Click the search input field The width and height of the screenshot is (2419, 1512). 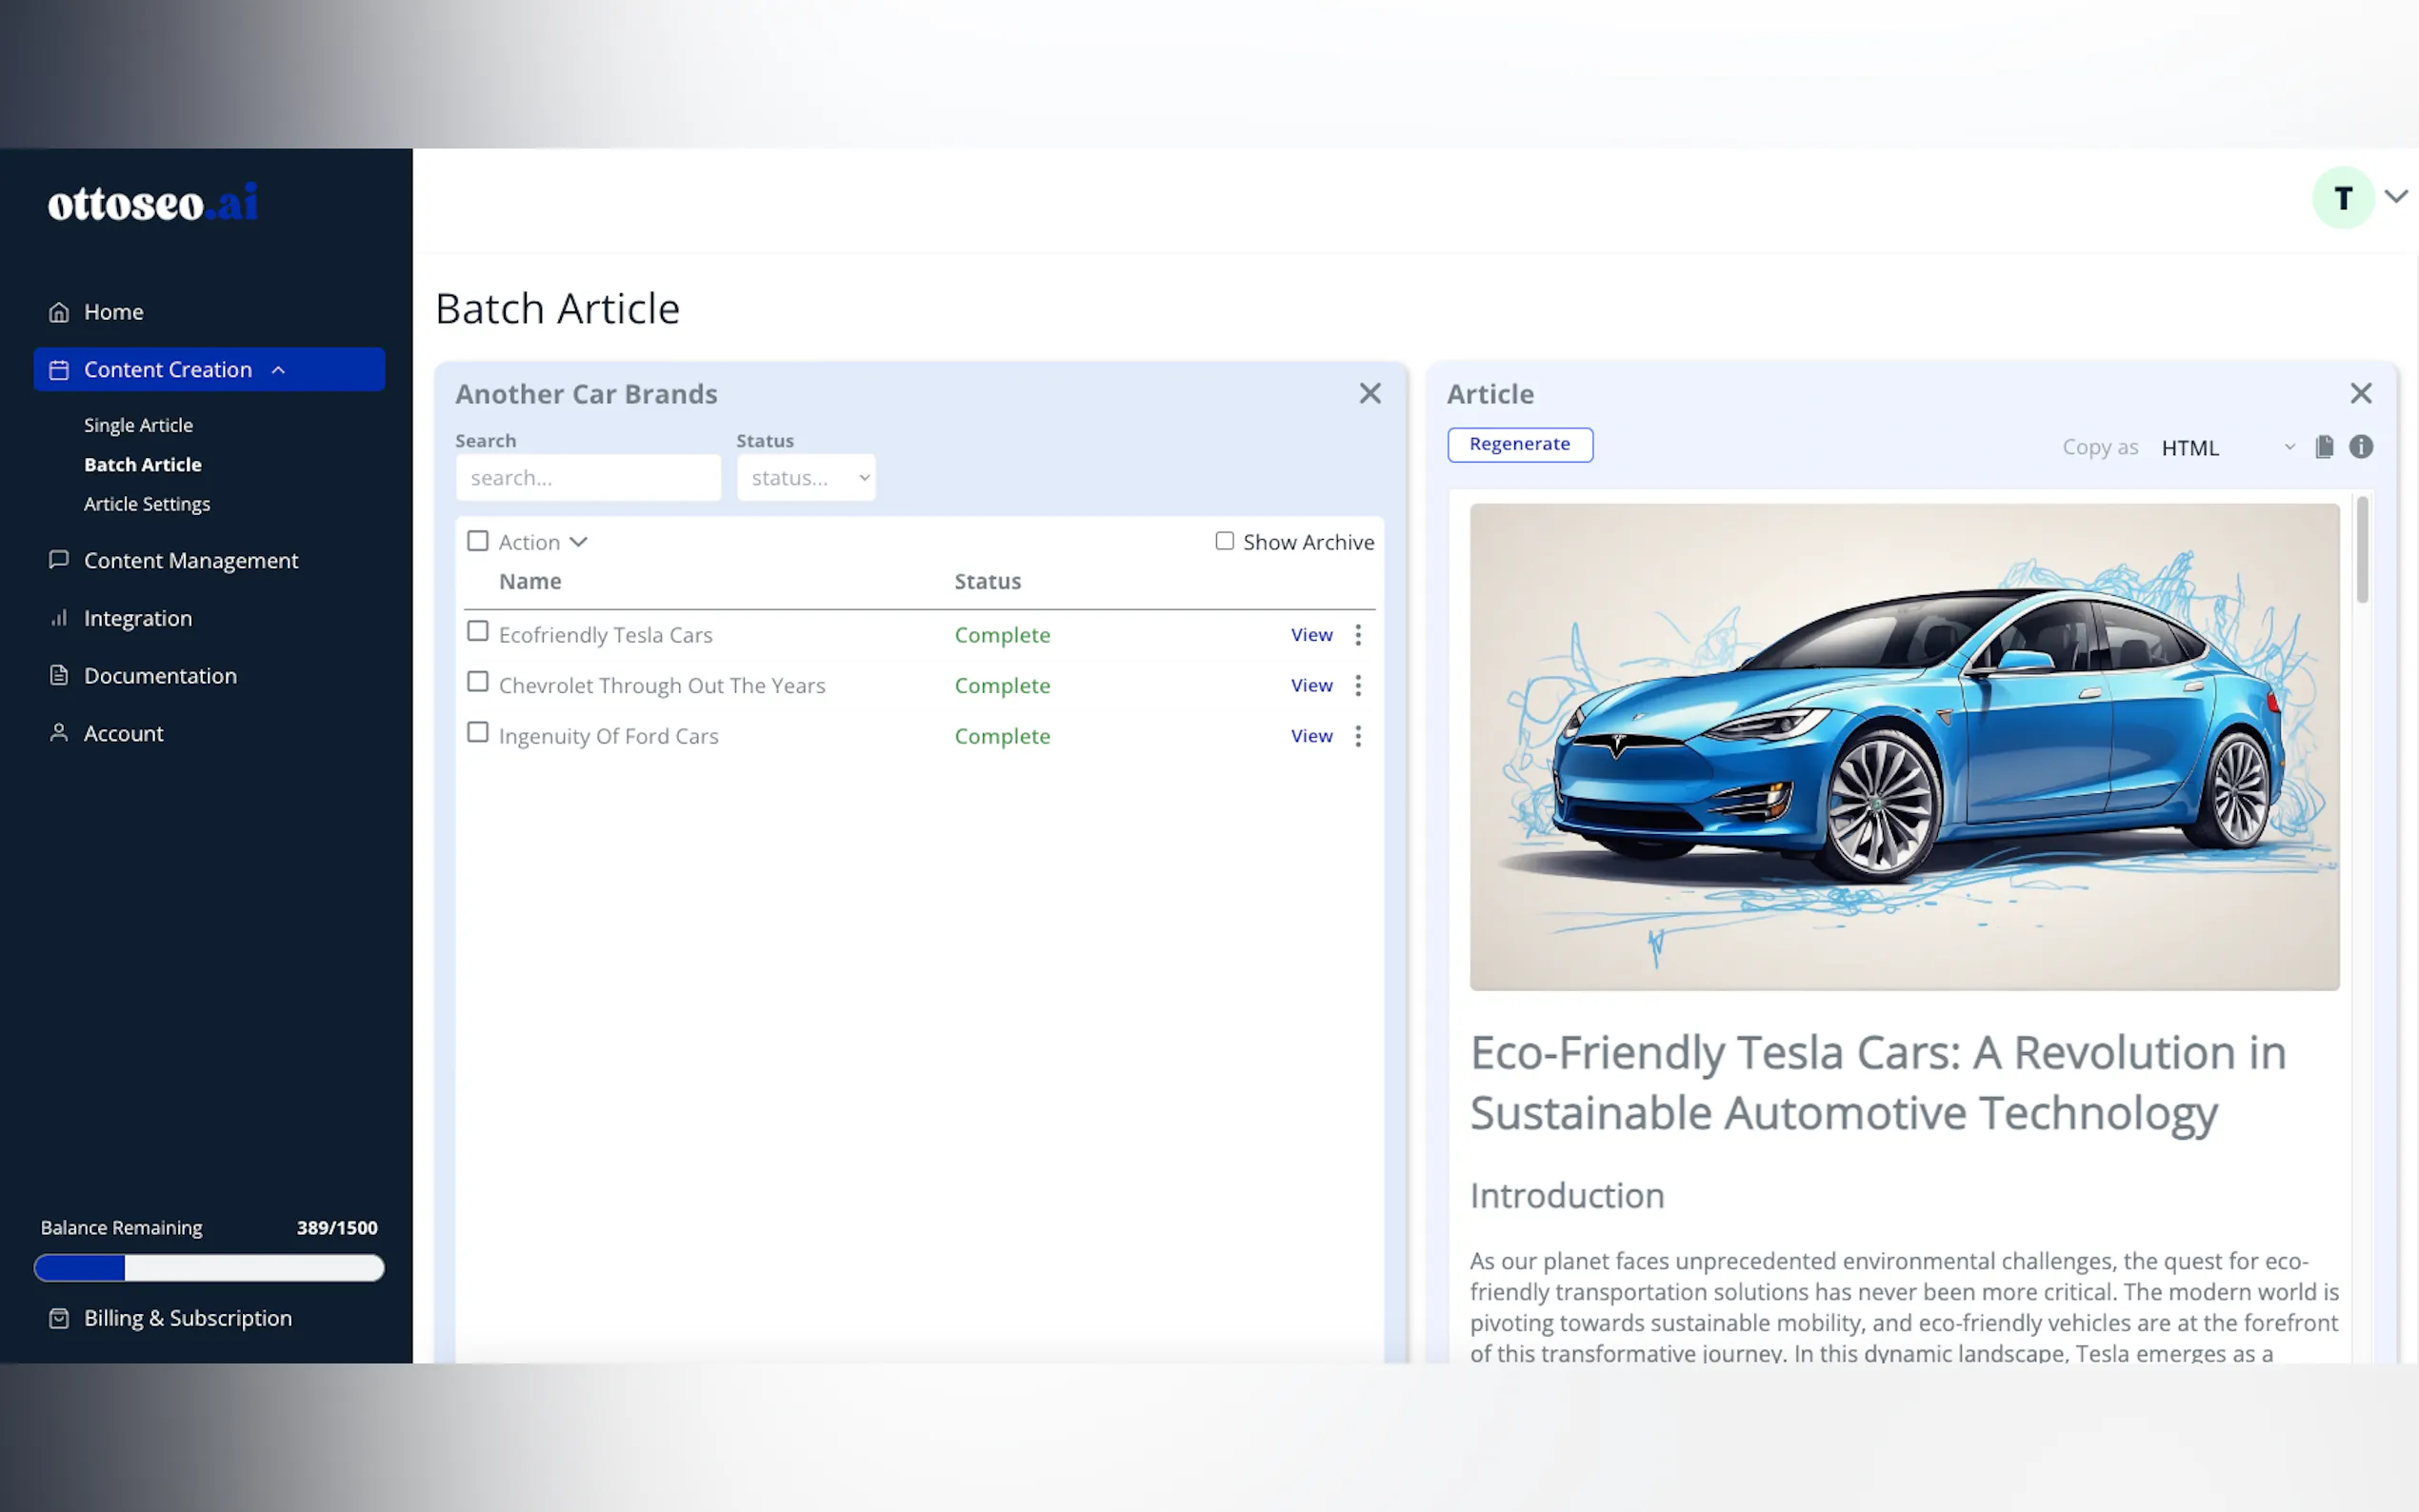588,478
